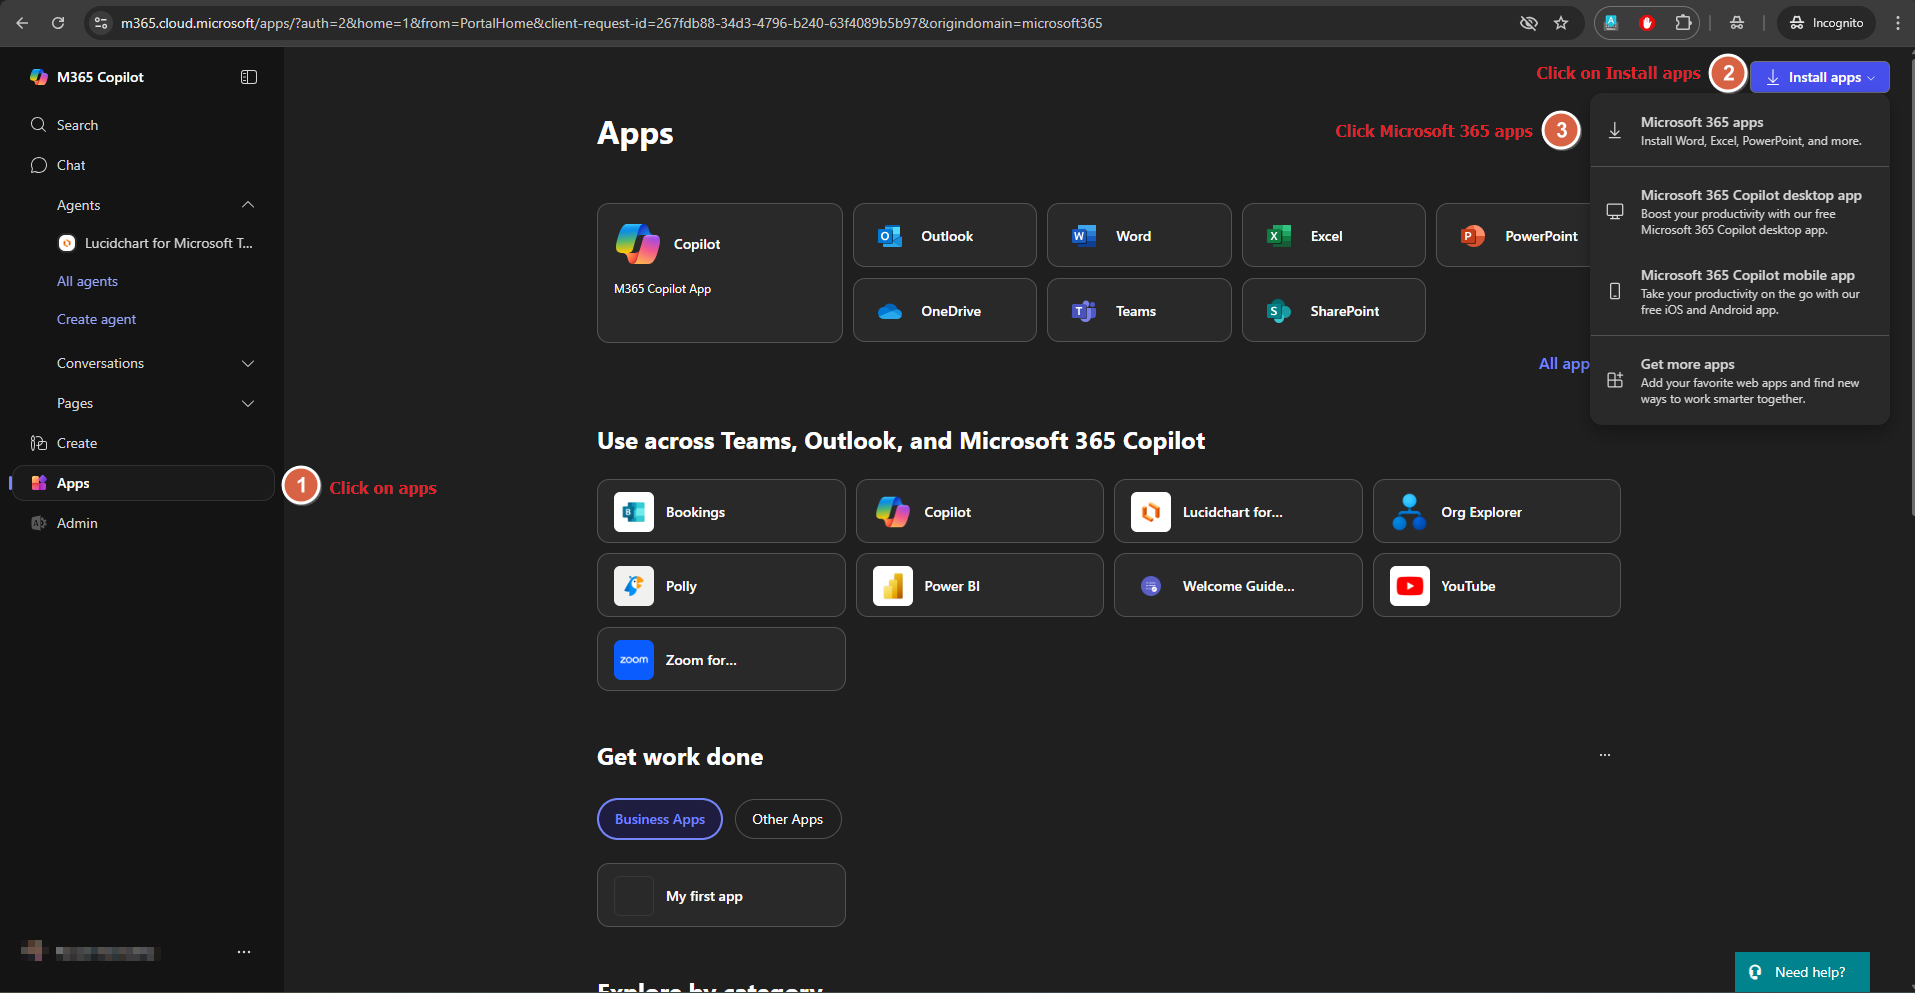1915x993 pixels.
Task: Open the Copilot card under Use across Teams
Action: click(x=980, y=512)
